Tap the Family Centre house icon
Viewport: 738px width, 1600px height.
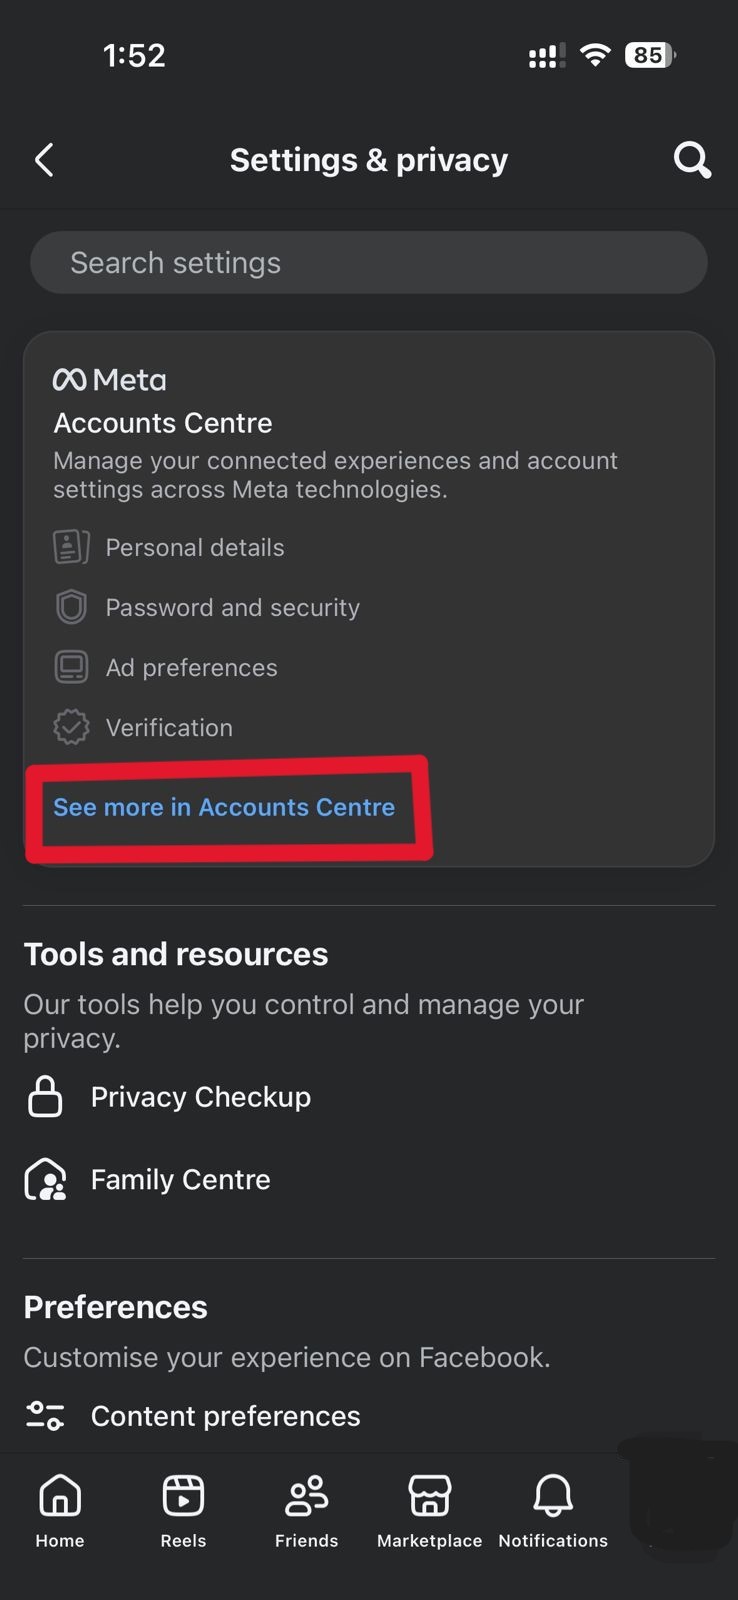[x=46, y=1180]
